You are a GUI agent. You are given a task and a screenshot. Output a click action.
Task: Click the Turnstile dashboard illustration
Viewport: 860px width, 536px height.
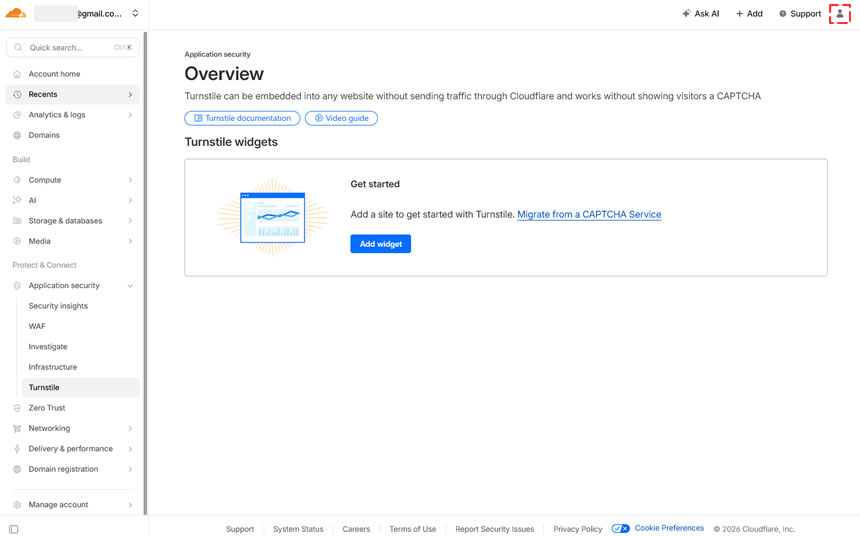click(273, 217)
